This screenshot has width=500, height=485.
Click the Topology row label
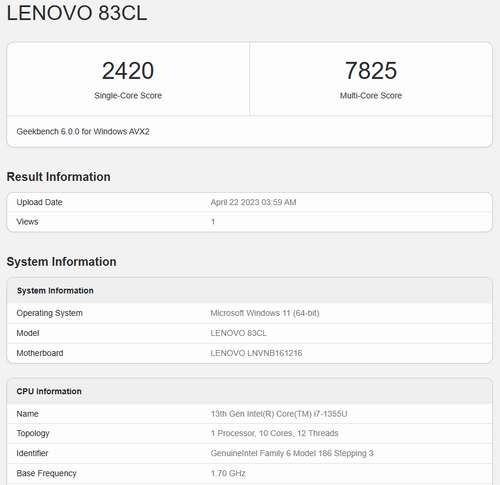33,433
